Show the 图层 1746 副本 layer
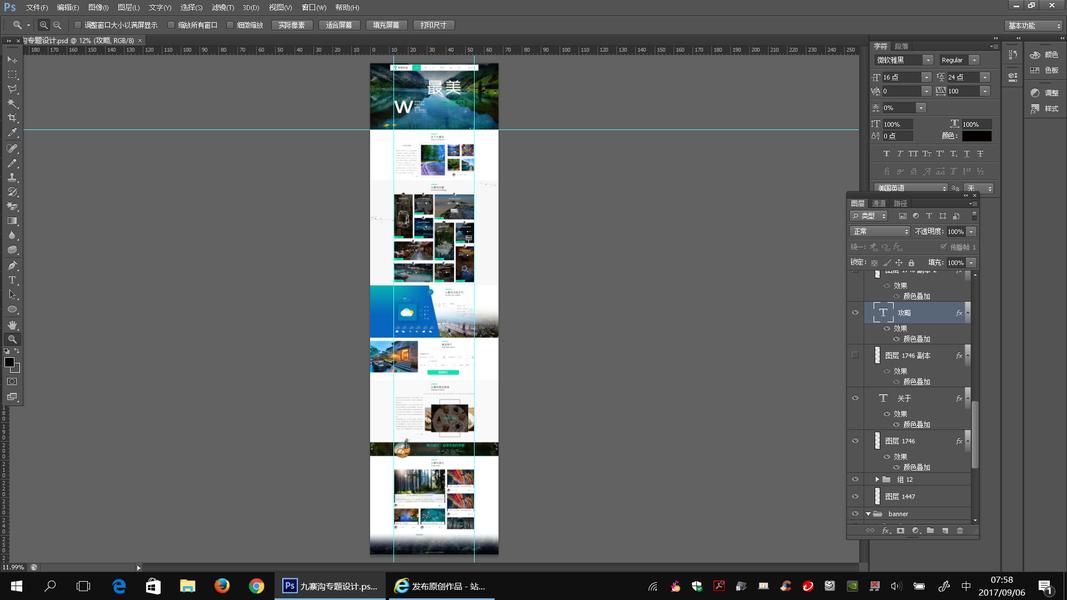The image size is (1067, 600). (x=855, y=355)
